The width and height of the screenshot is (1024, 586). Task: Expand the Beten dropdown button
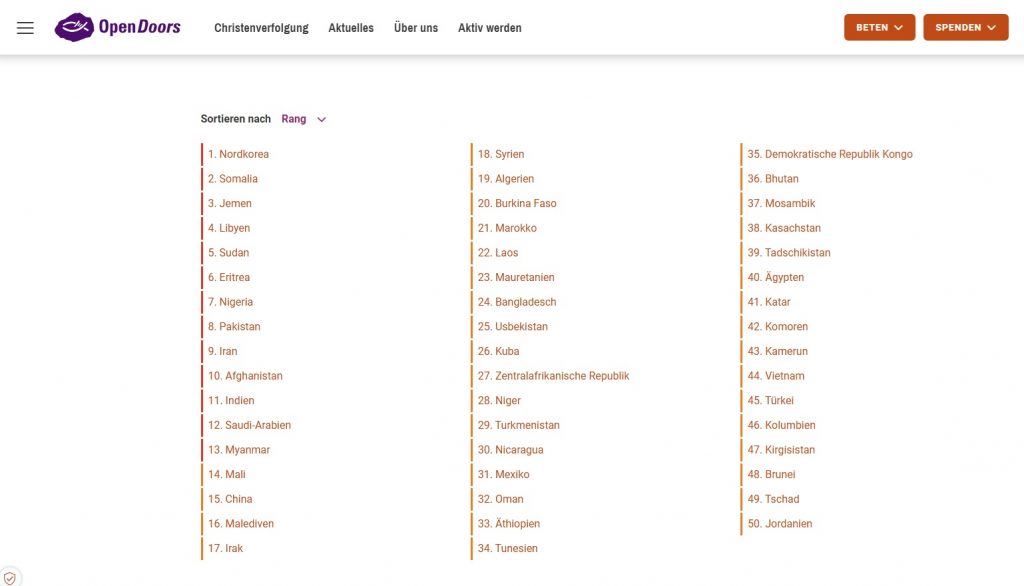[x=879, y=28]
